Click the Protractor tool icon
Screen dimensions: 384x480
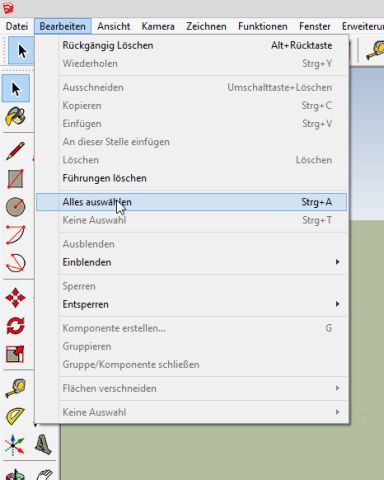point(15,416)
